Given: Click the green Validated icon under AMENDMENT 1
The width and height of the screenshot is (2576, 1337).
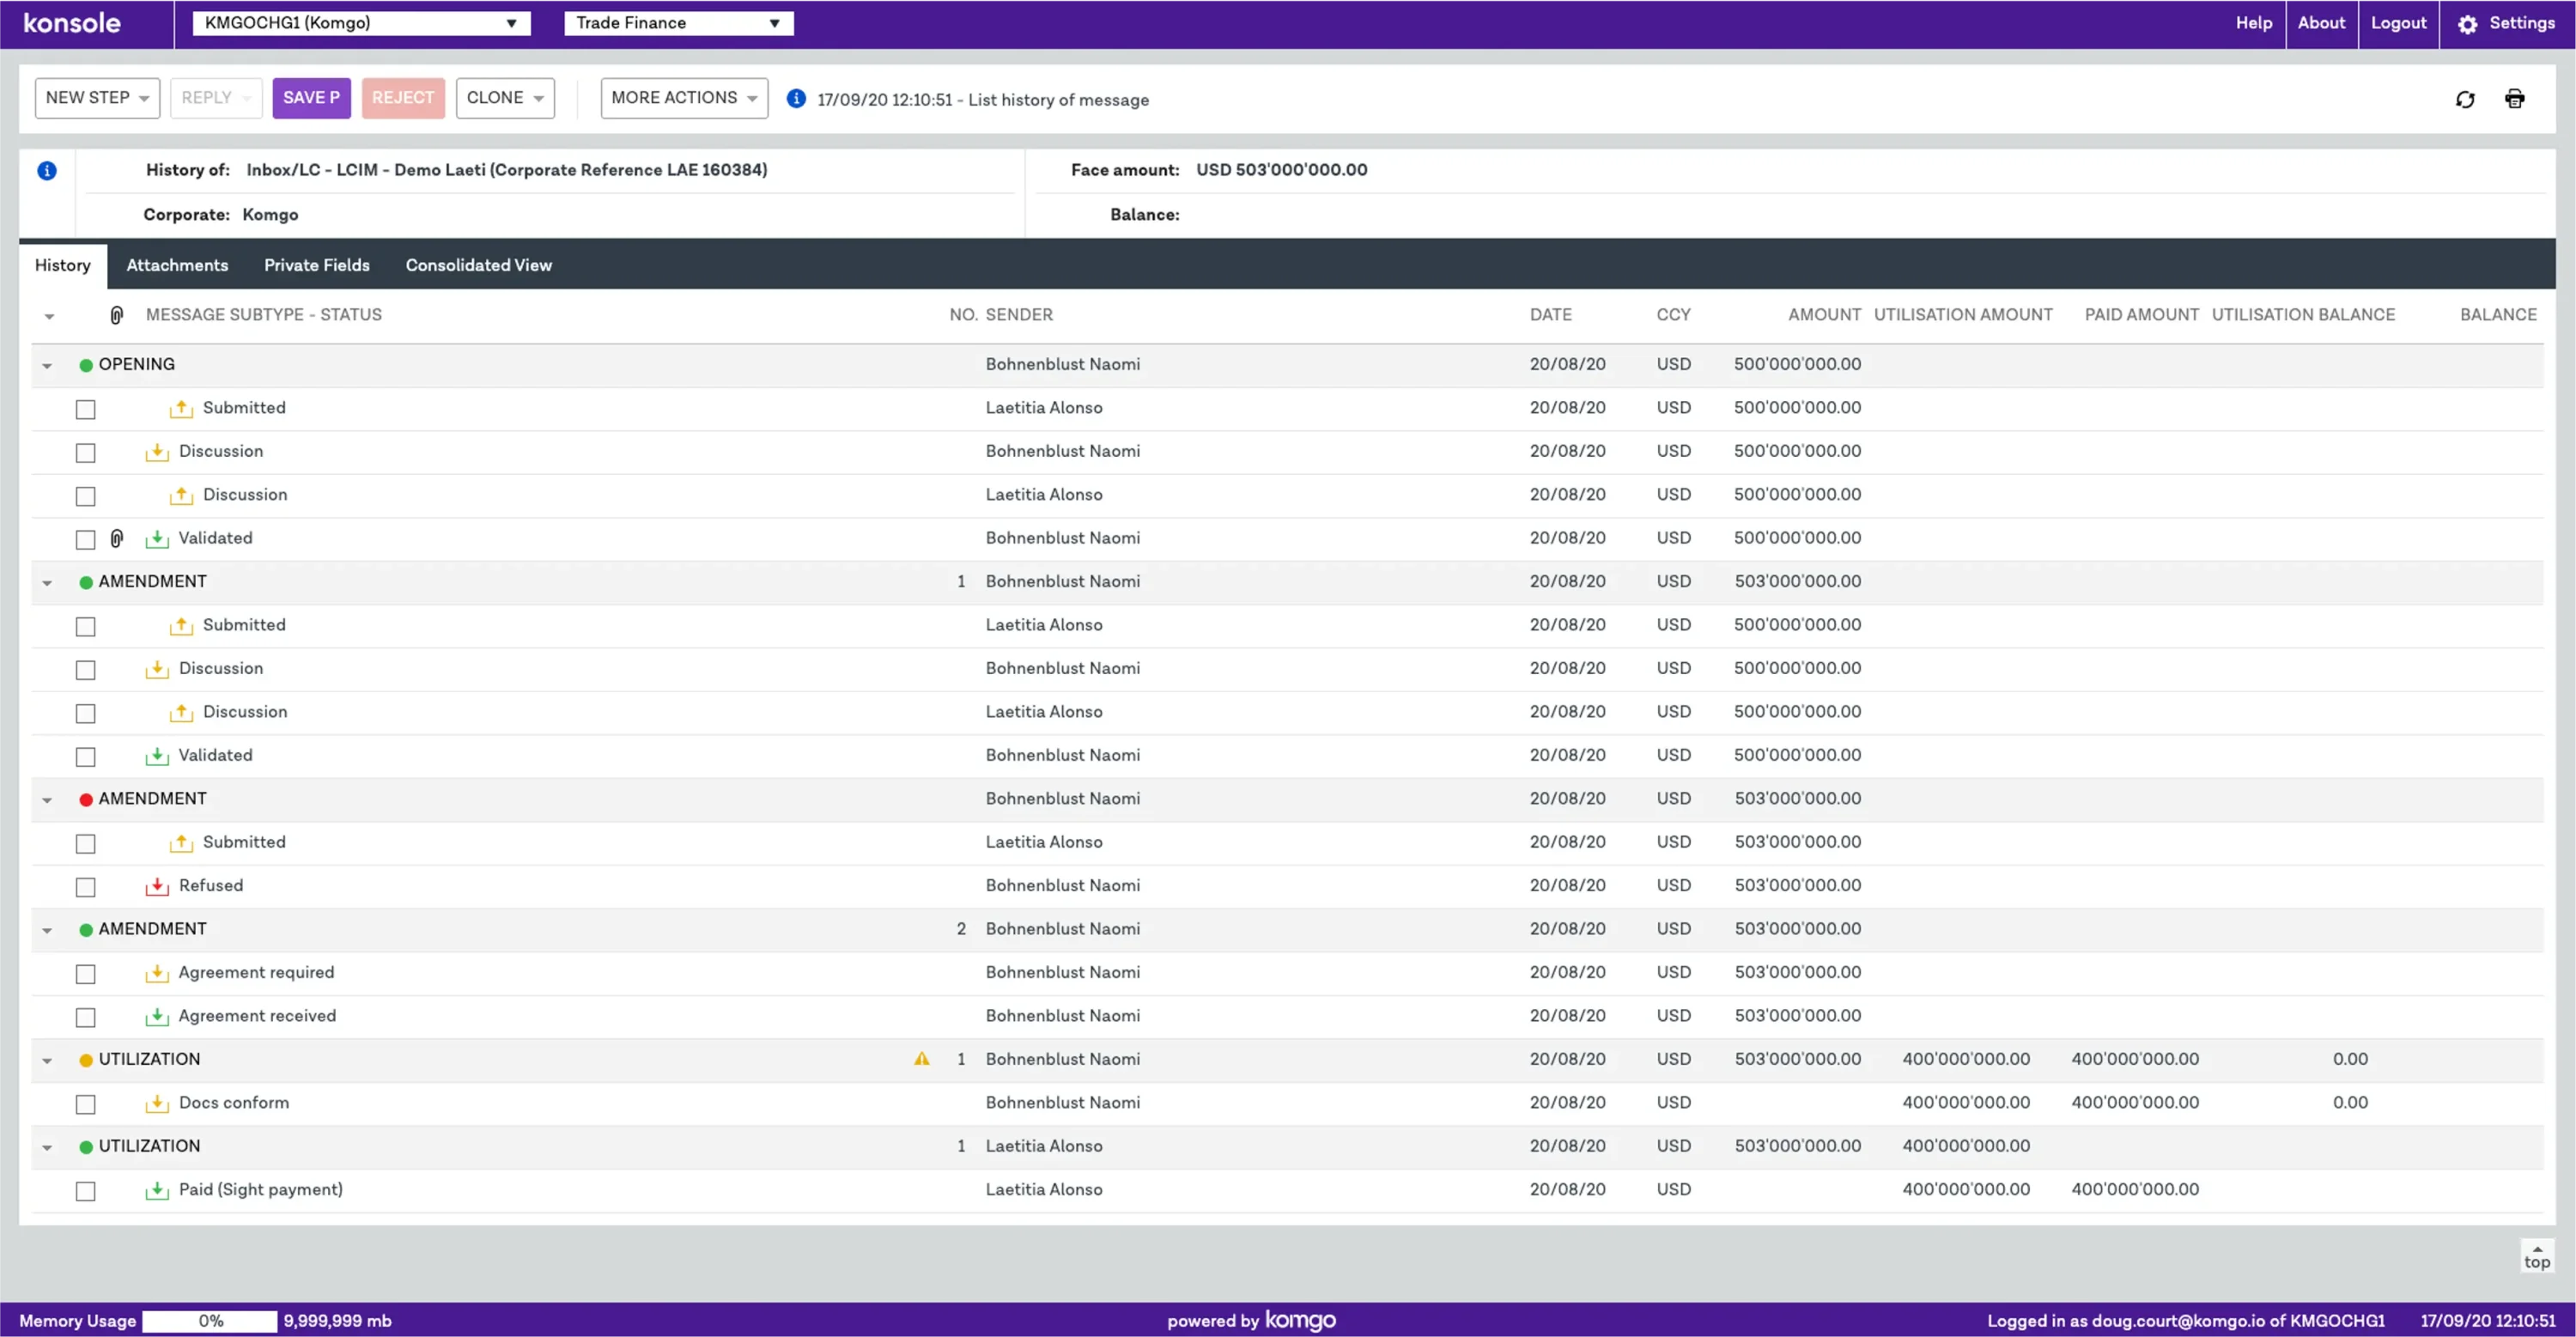Looking at the screenshot, I should click(x=157, y=756).
